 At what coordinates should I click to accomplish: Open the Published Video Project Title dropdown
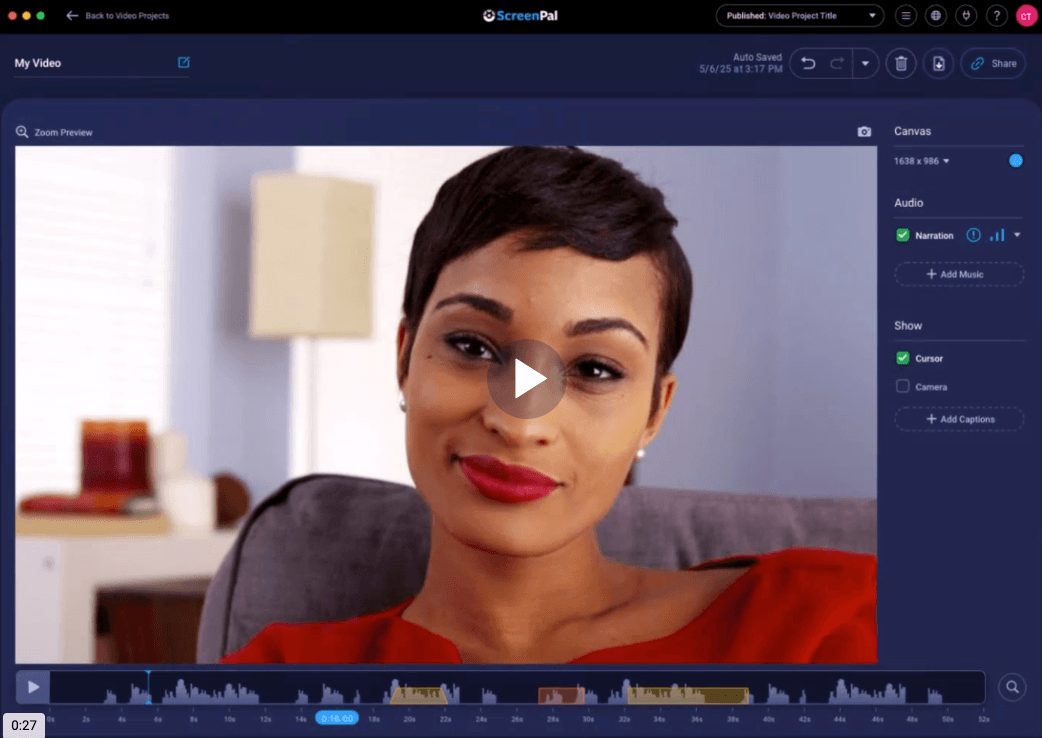[800, 16]
